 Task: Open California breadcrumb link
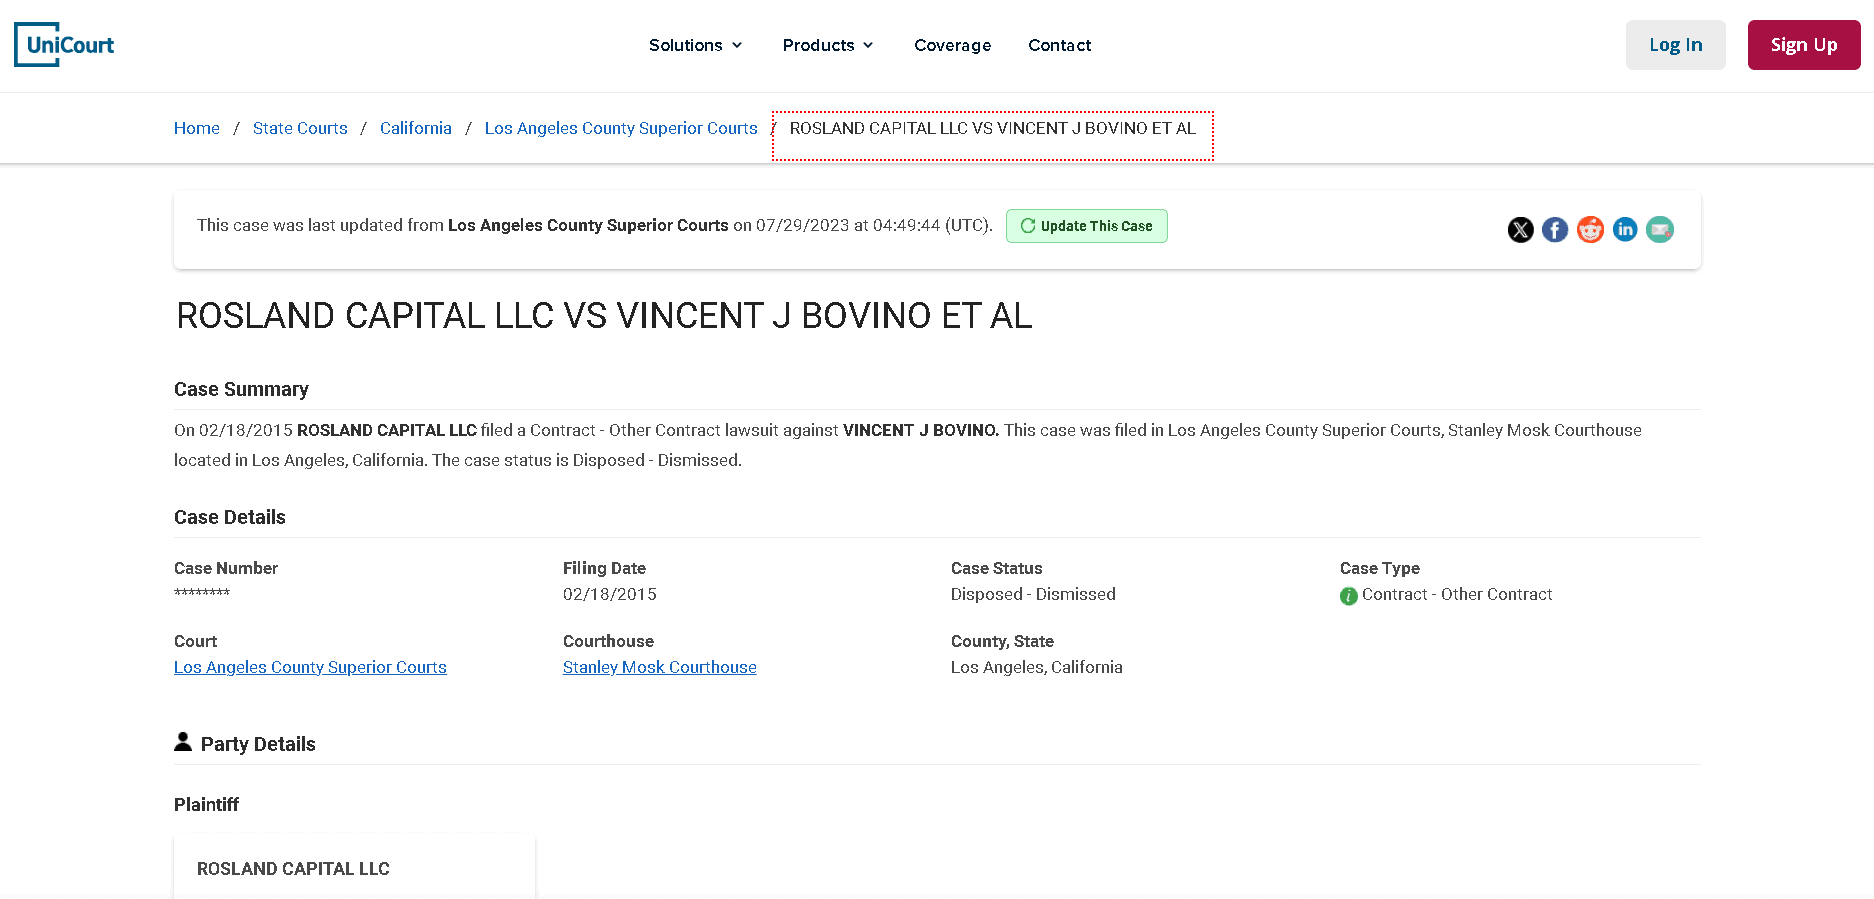pyautogui.click(x=416, y=128)
